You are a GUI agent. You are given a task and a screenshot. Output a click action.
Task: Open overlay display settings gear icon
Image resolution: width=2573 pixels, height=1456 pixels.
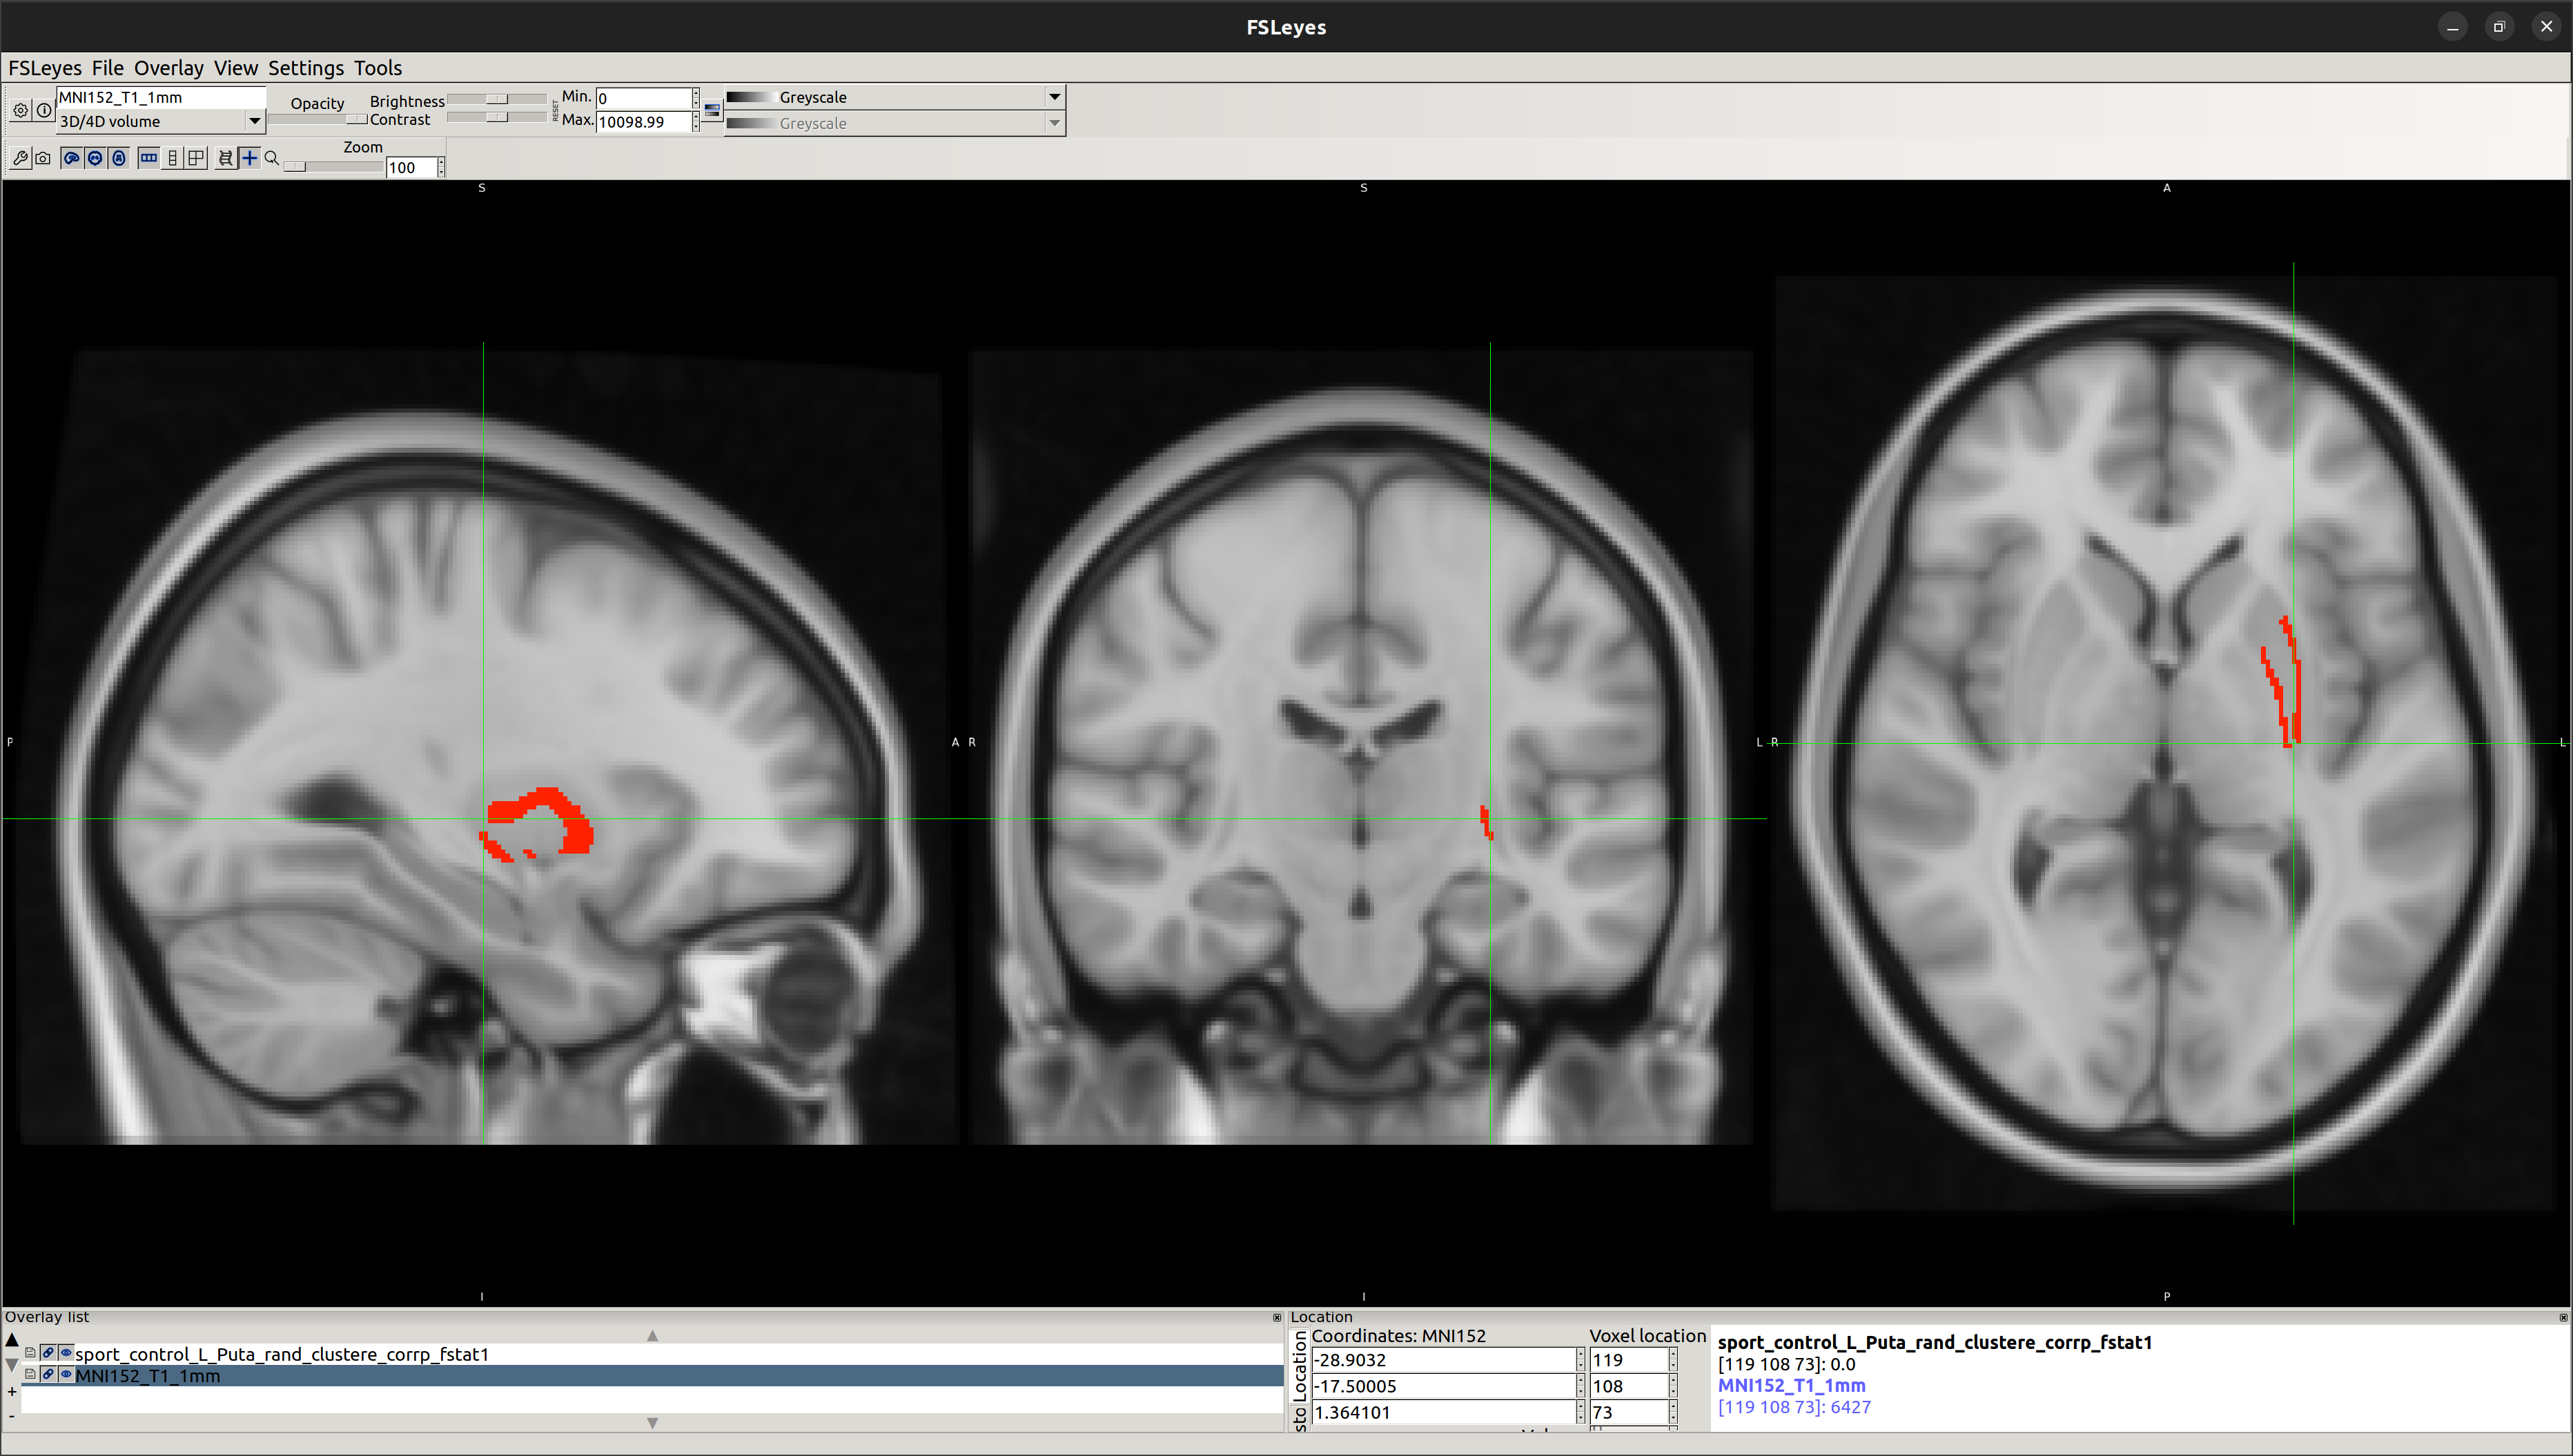pyautogui.click(x=20, y=110)
